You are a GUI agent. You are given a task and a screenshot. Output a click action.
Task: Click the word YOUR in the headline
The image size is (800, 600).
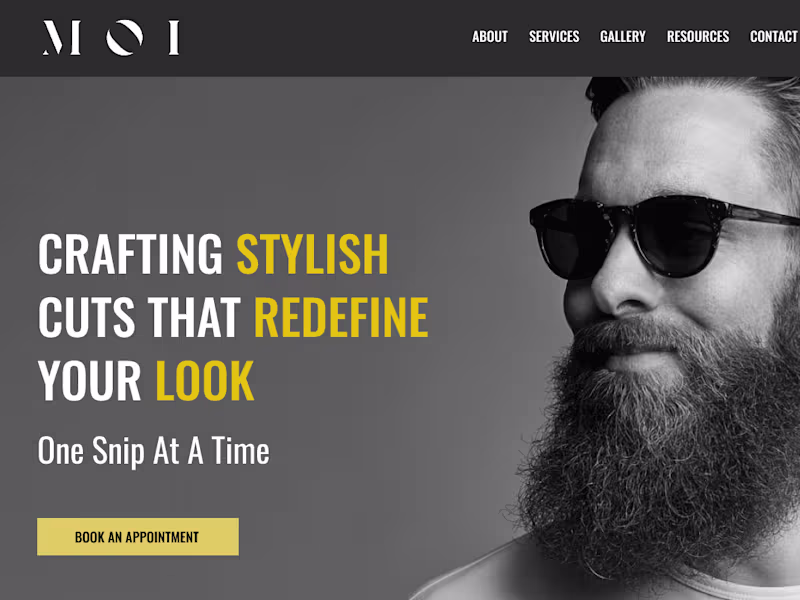click(89, 381)
